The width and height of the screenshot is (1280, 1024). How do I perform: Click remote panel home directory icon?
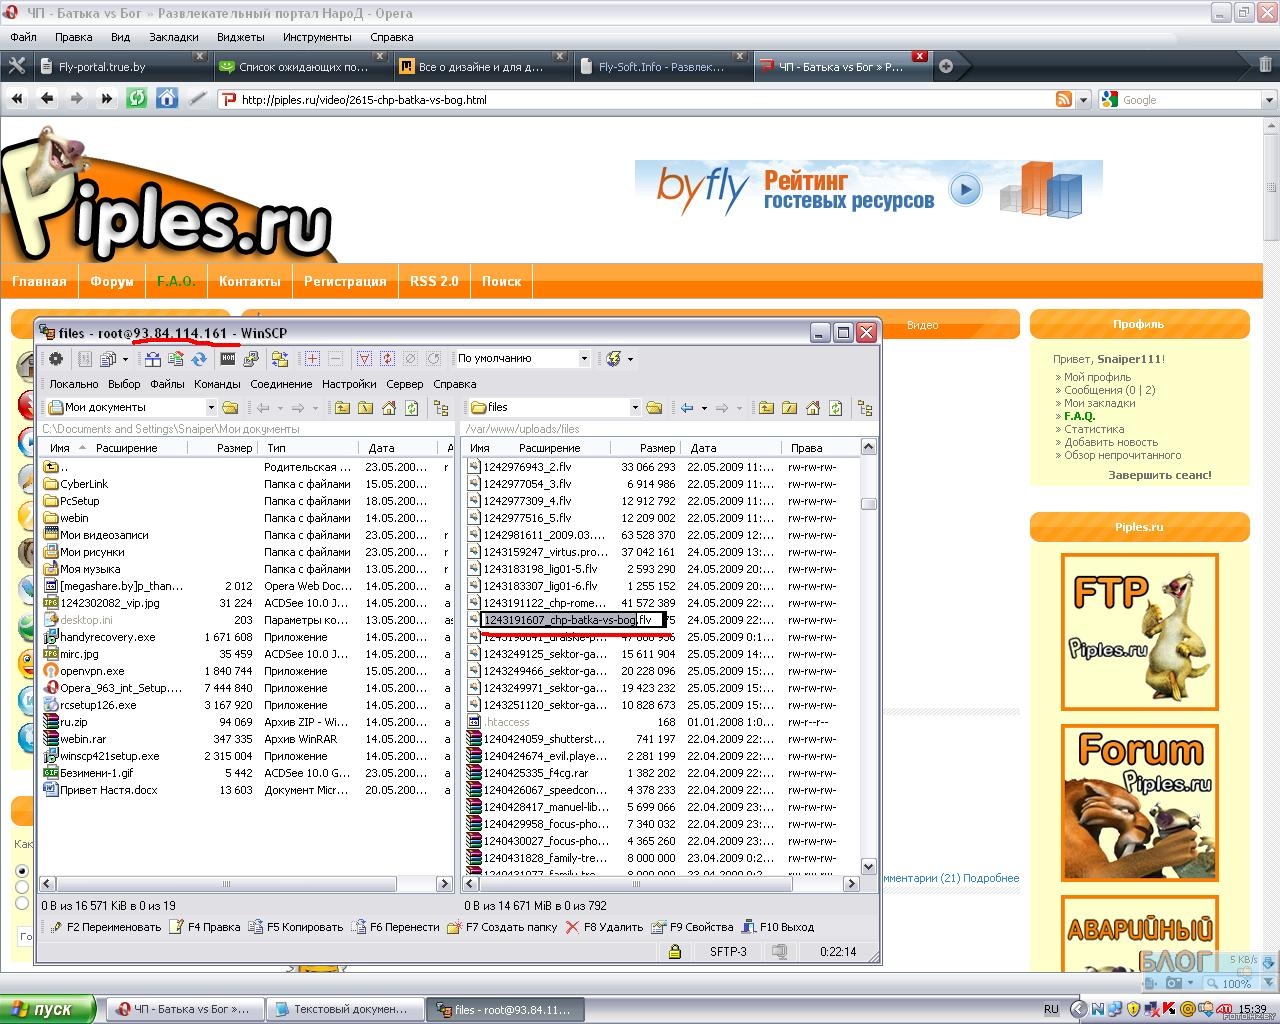click(x=813, y=408)
